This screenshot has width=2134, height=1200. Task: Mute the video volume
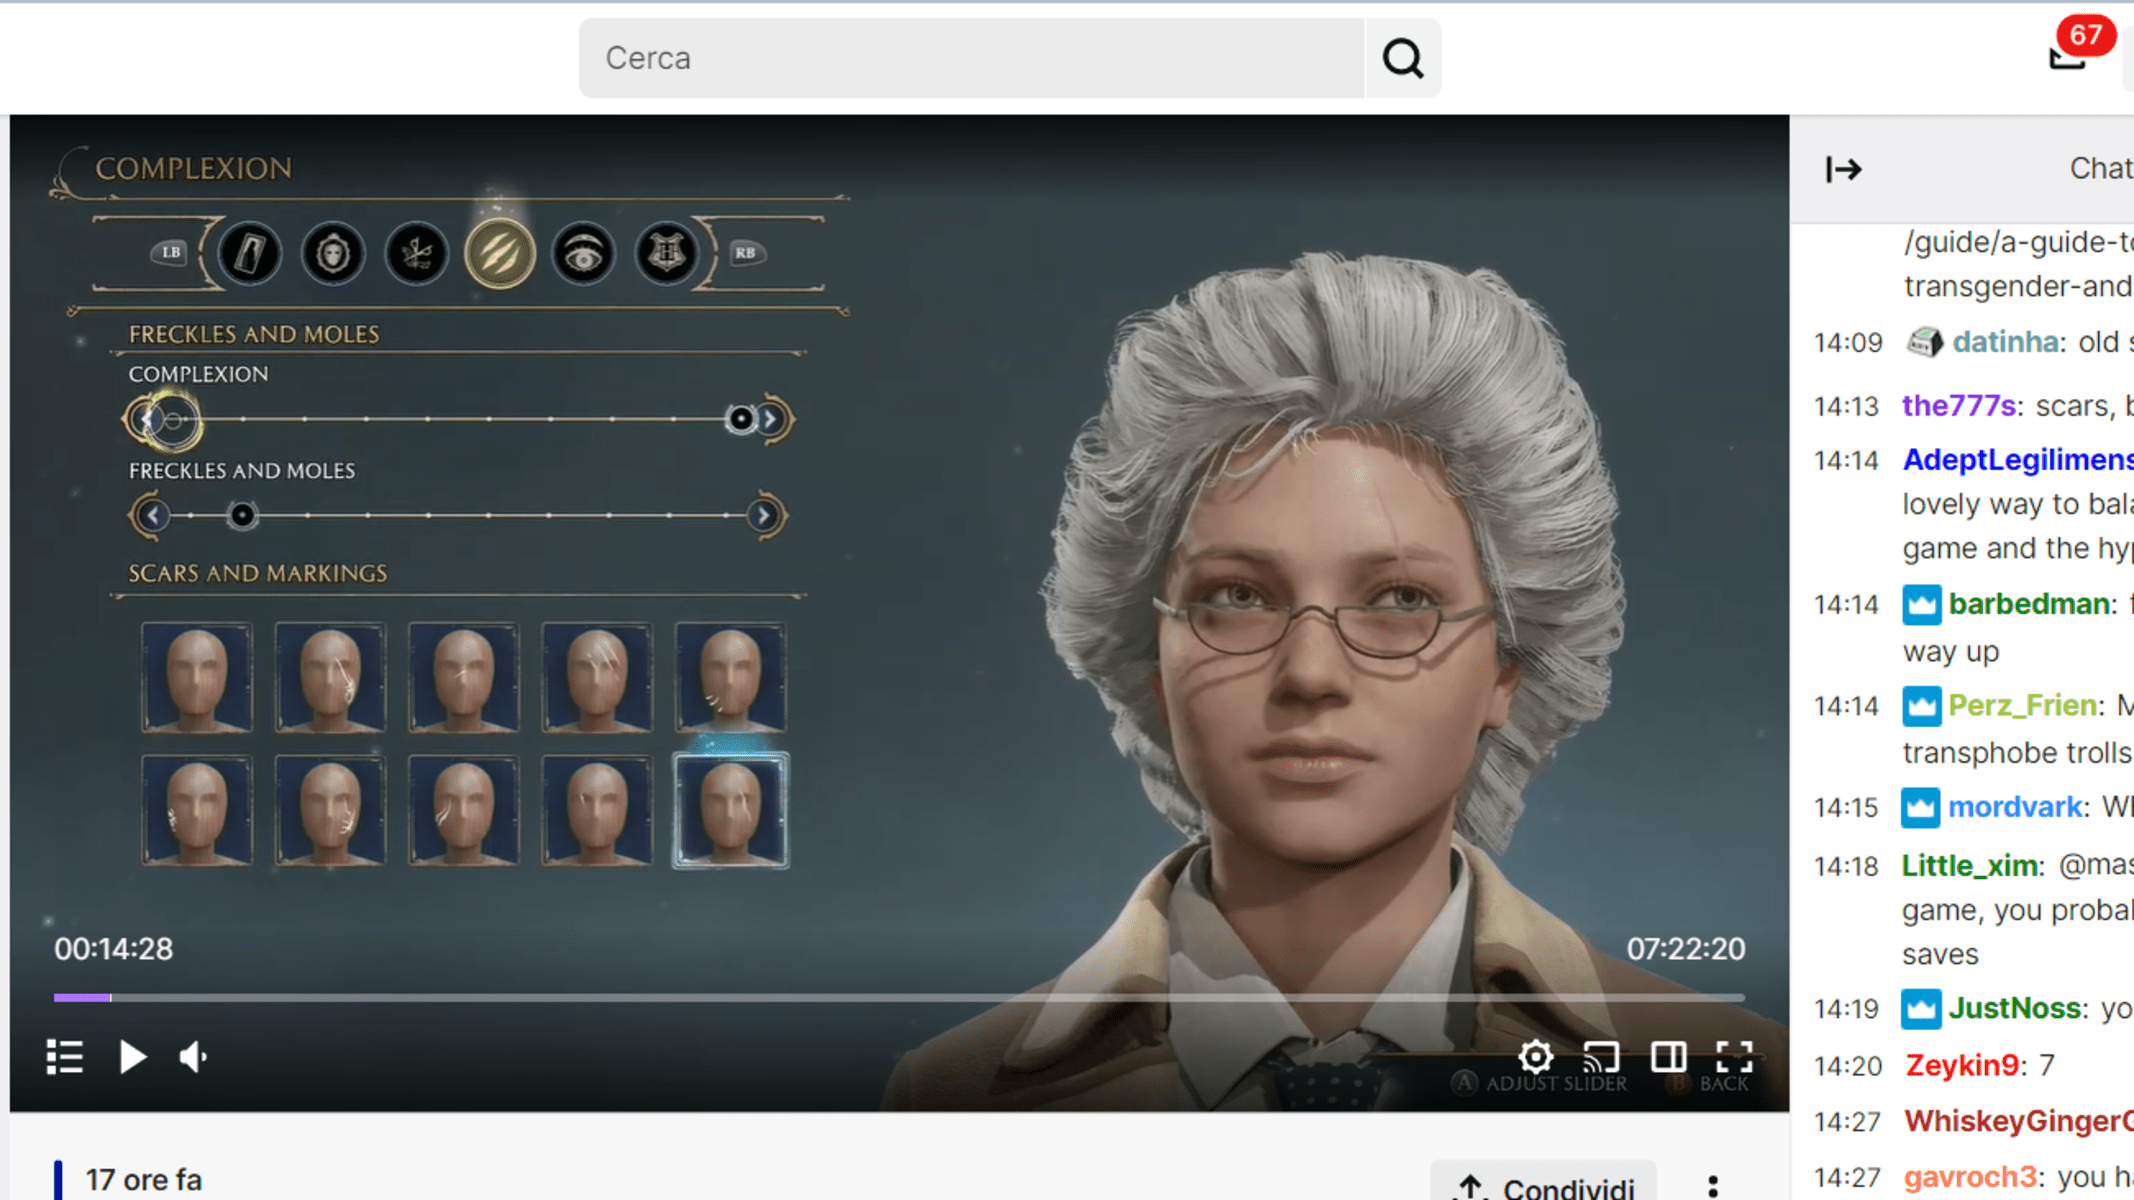[x=193, y=1057]
